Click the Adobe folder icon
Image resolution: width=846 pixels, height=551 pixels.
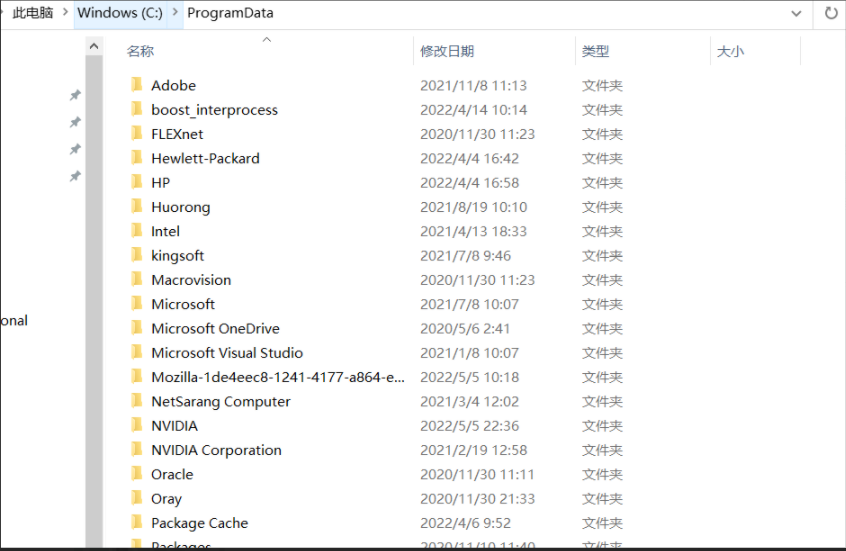(137, 85)
